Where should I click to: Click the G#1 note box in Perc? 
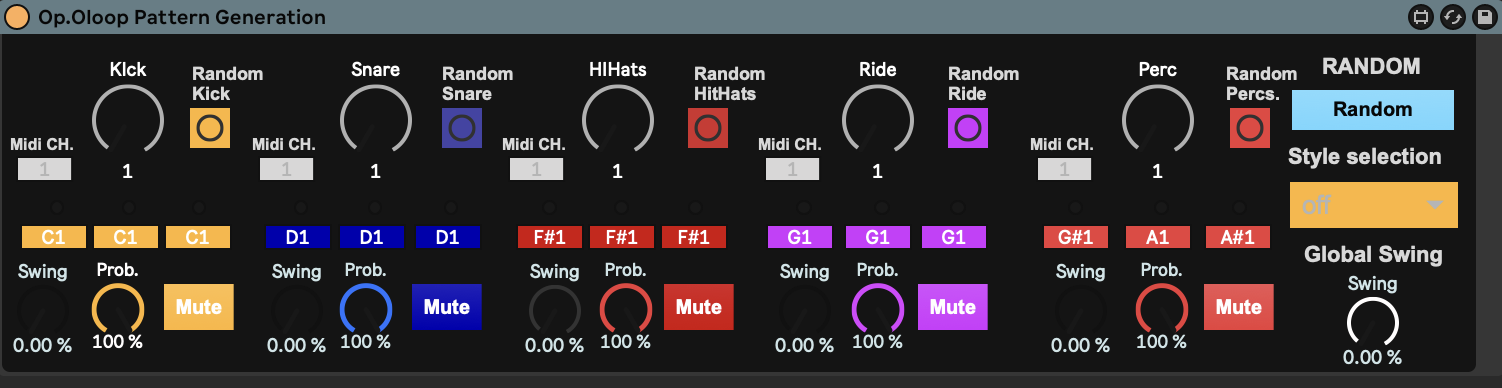pos(1075,237)
